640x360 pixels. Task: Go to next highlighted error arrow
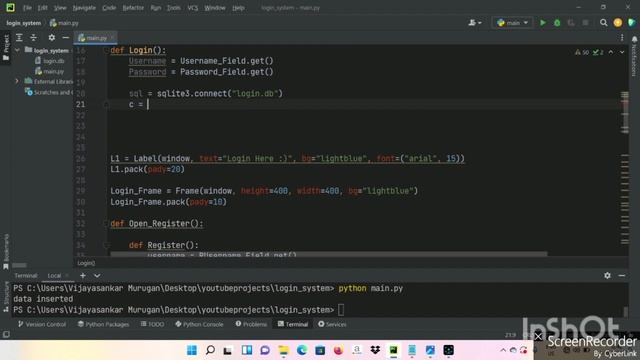click(622, 52)
